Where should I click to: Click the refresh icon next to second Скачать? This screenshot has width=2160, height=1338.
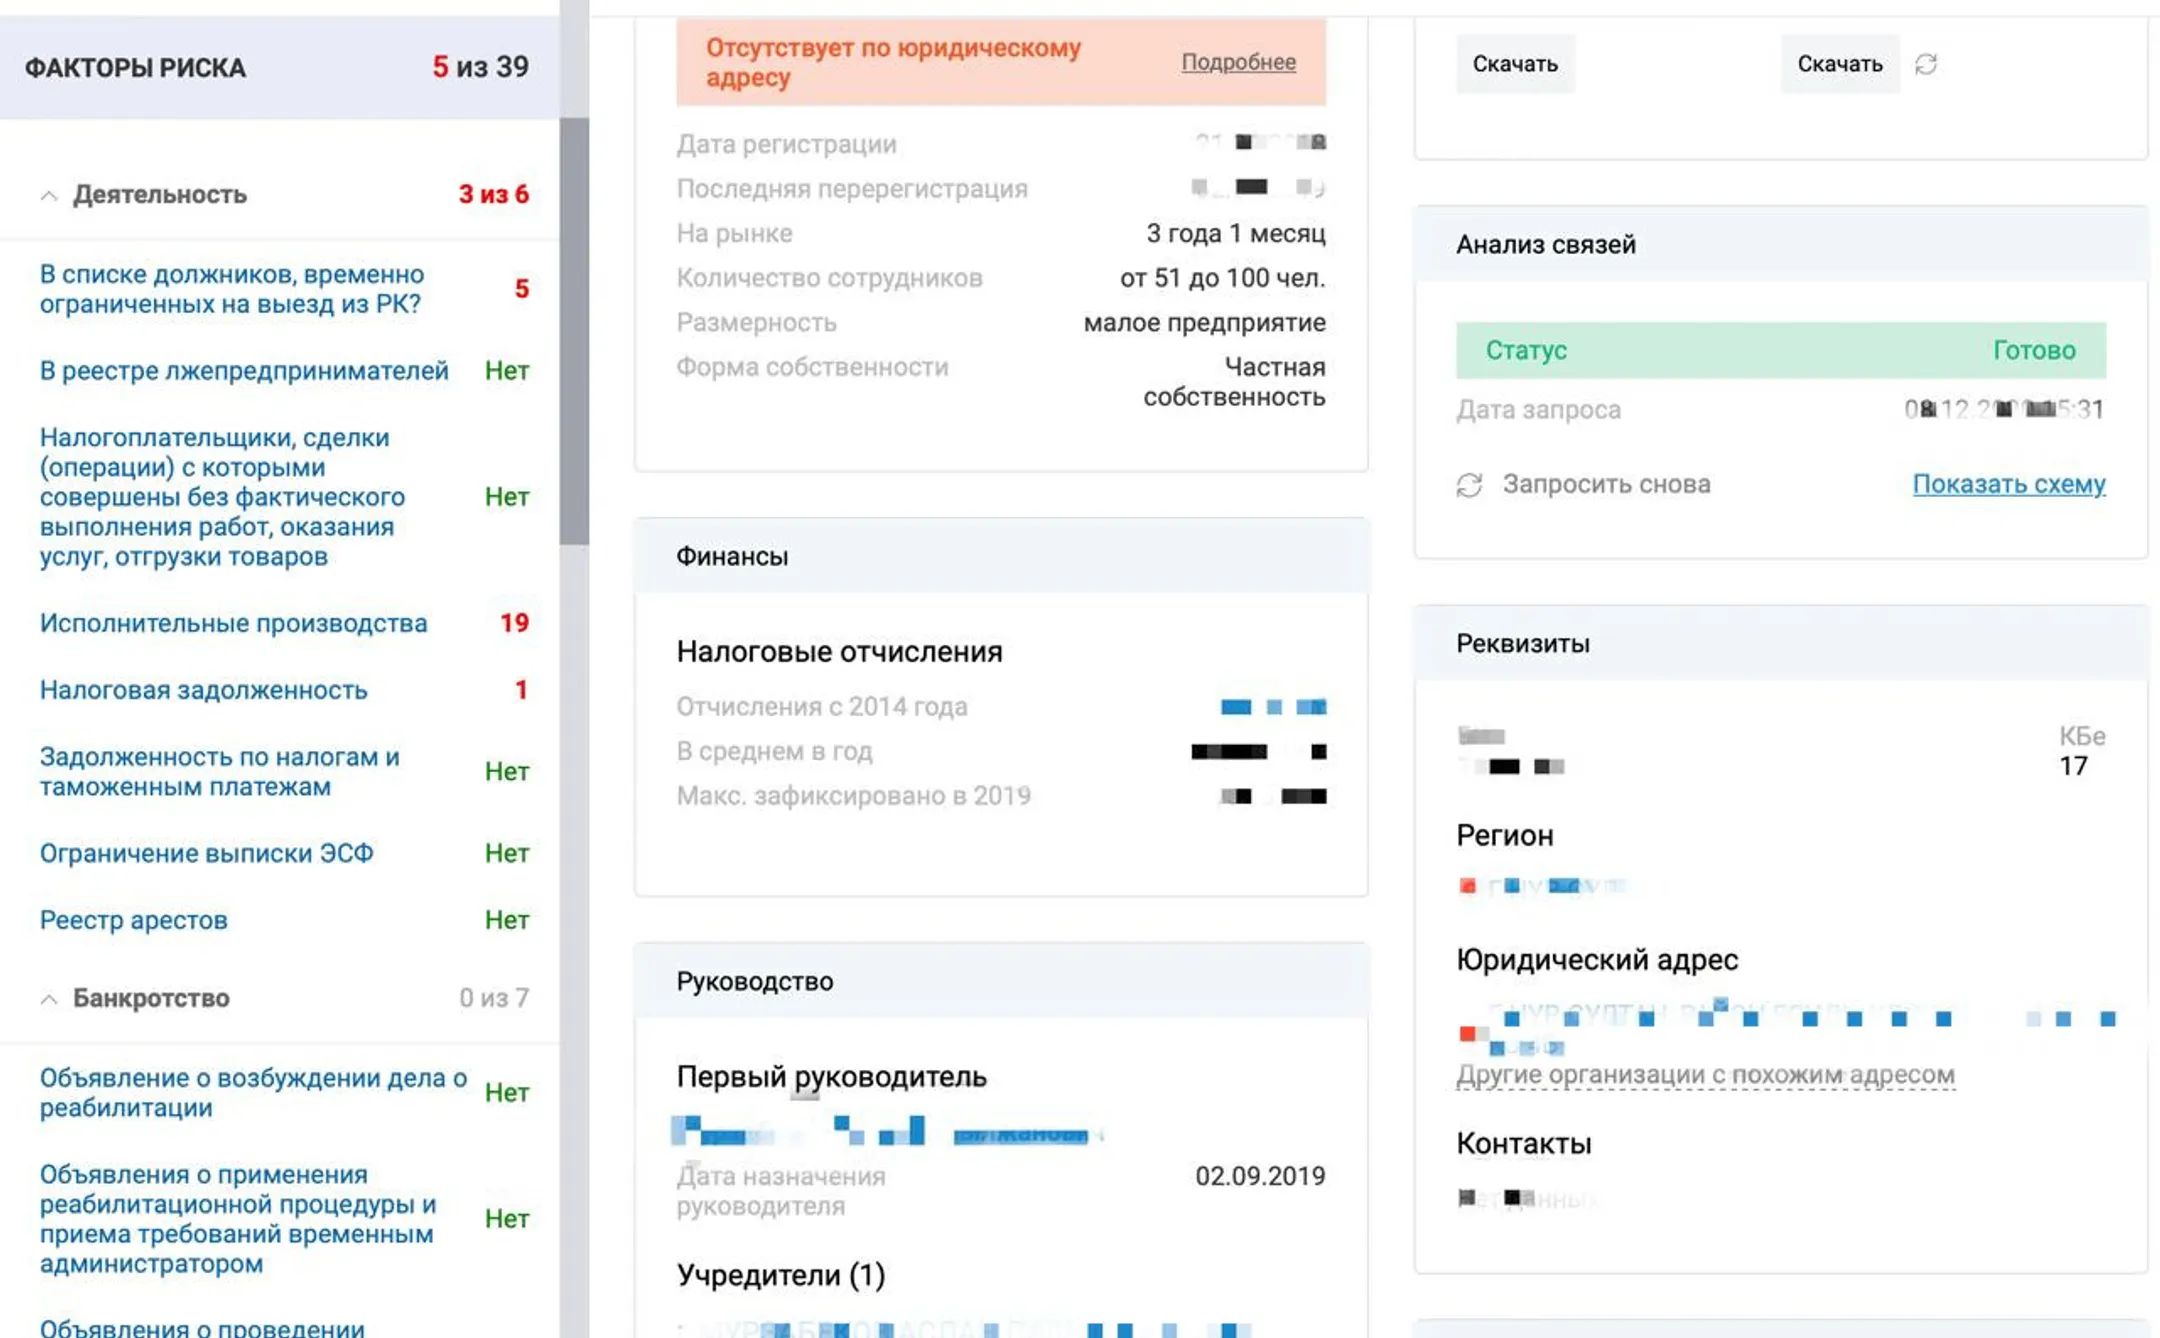[x=1925, y=64]
